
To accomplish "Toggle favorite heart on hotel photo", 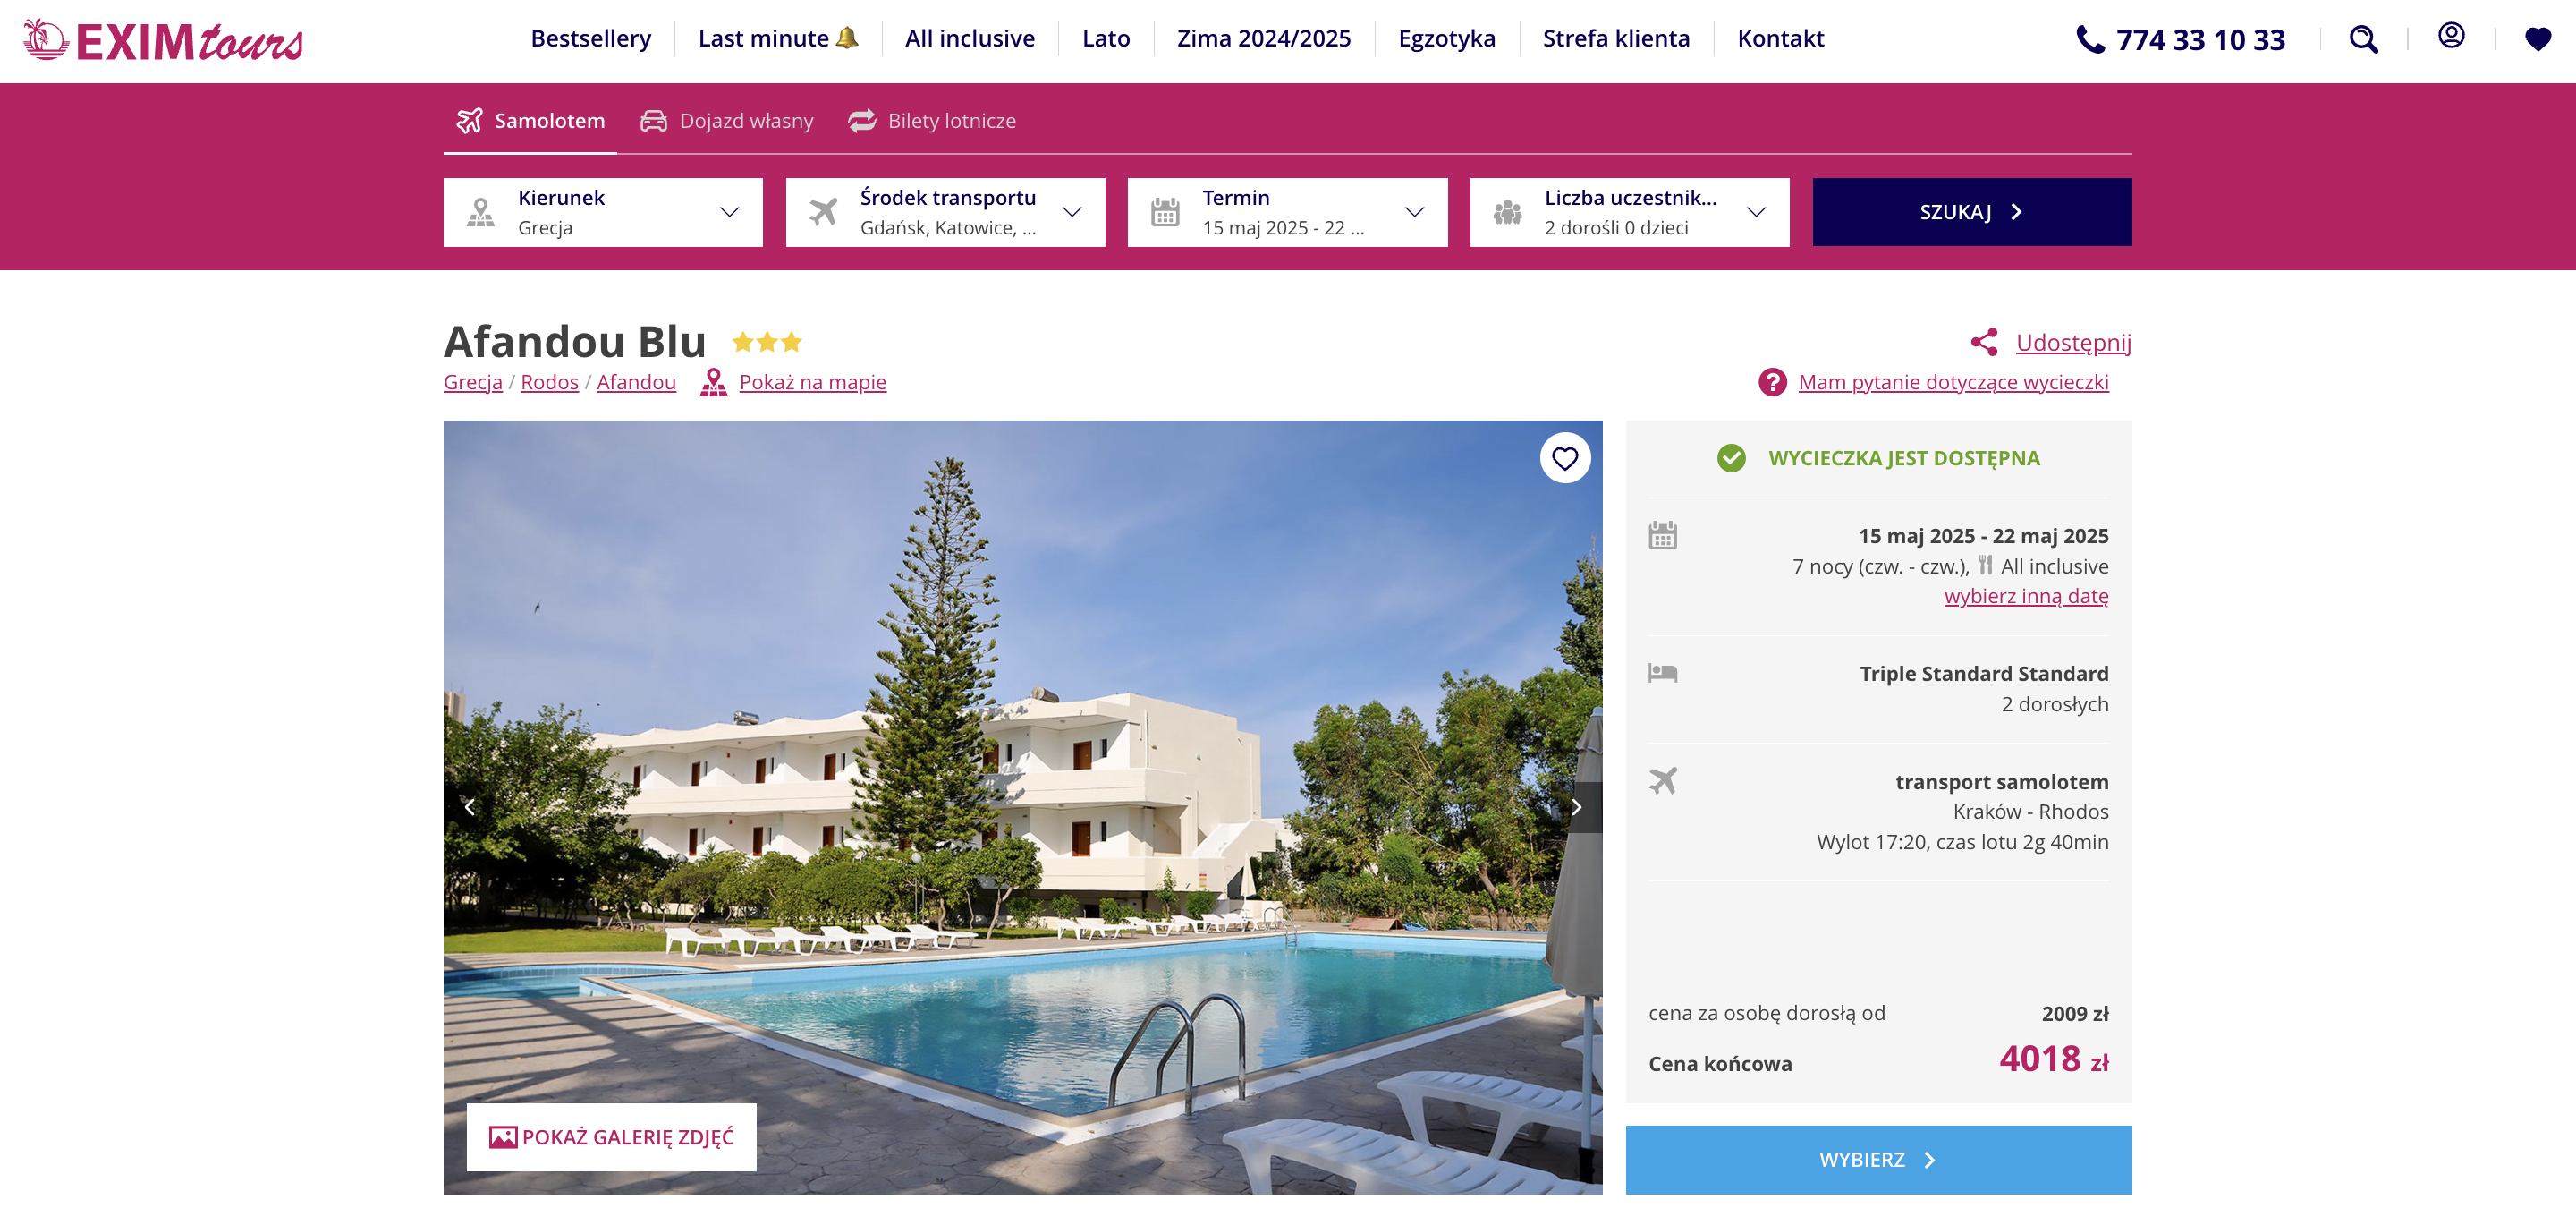I will (x=1565, y=458).
